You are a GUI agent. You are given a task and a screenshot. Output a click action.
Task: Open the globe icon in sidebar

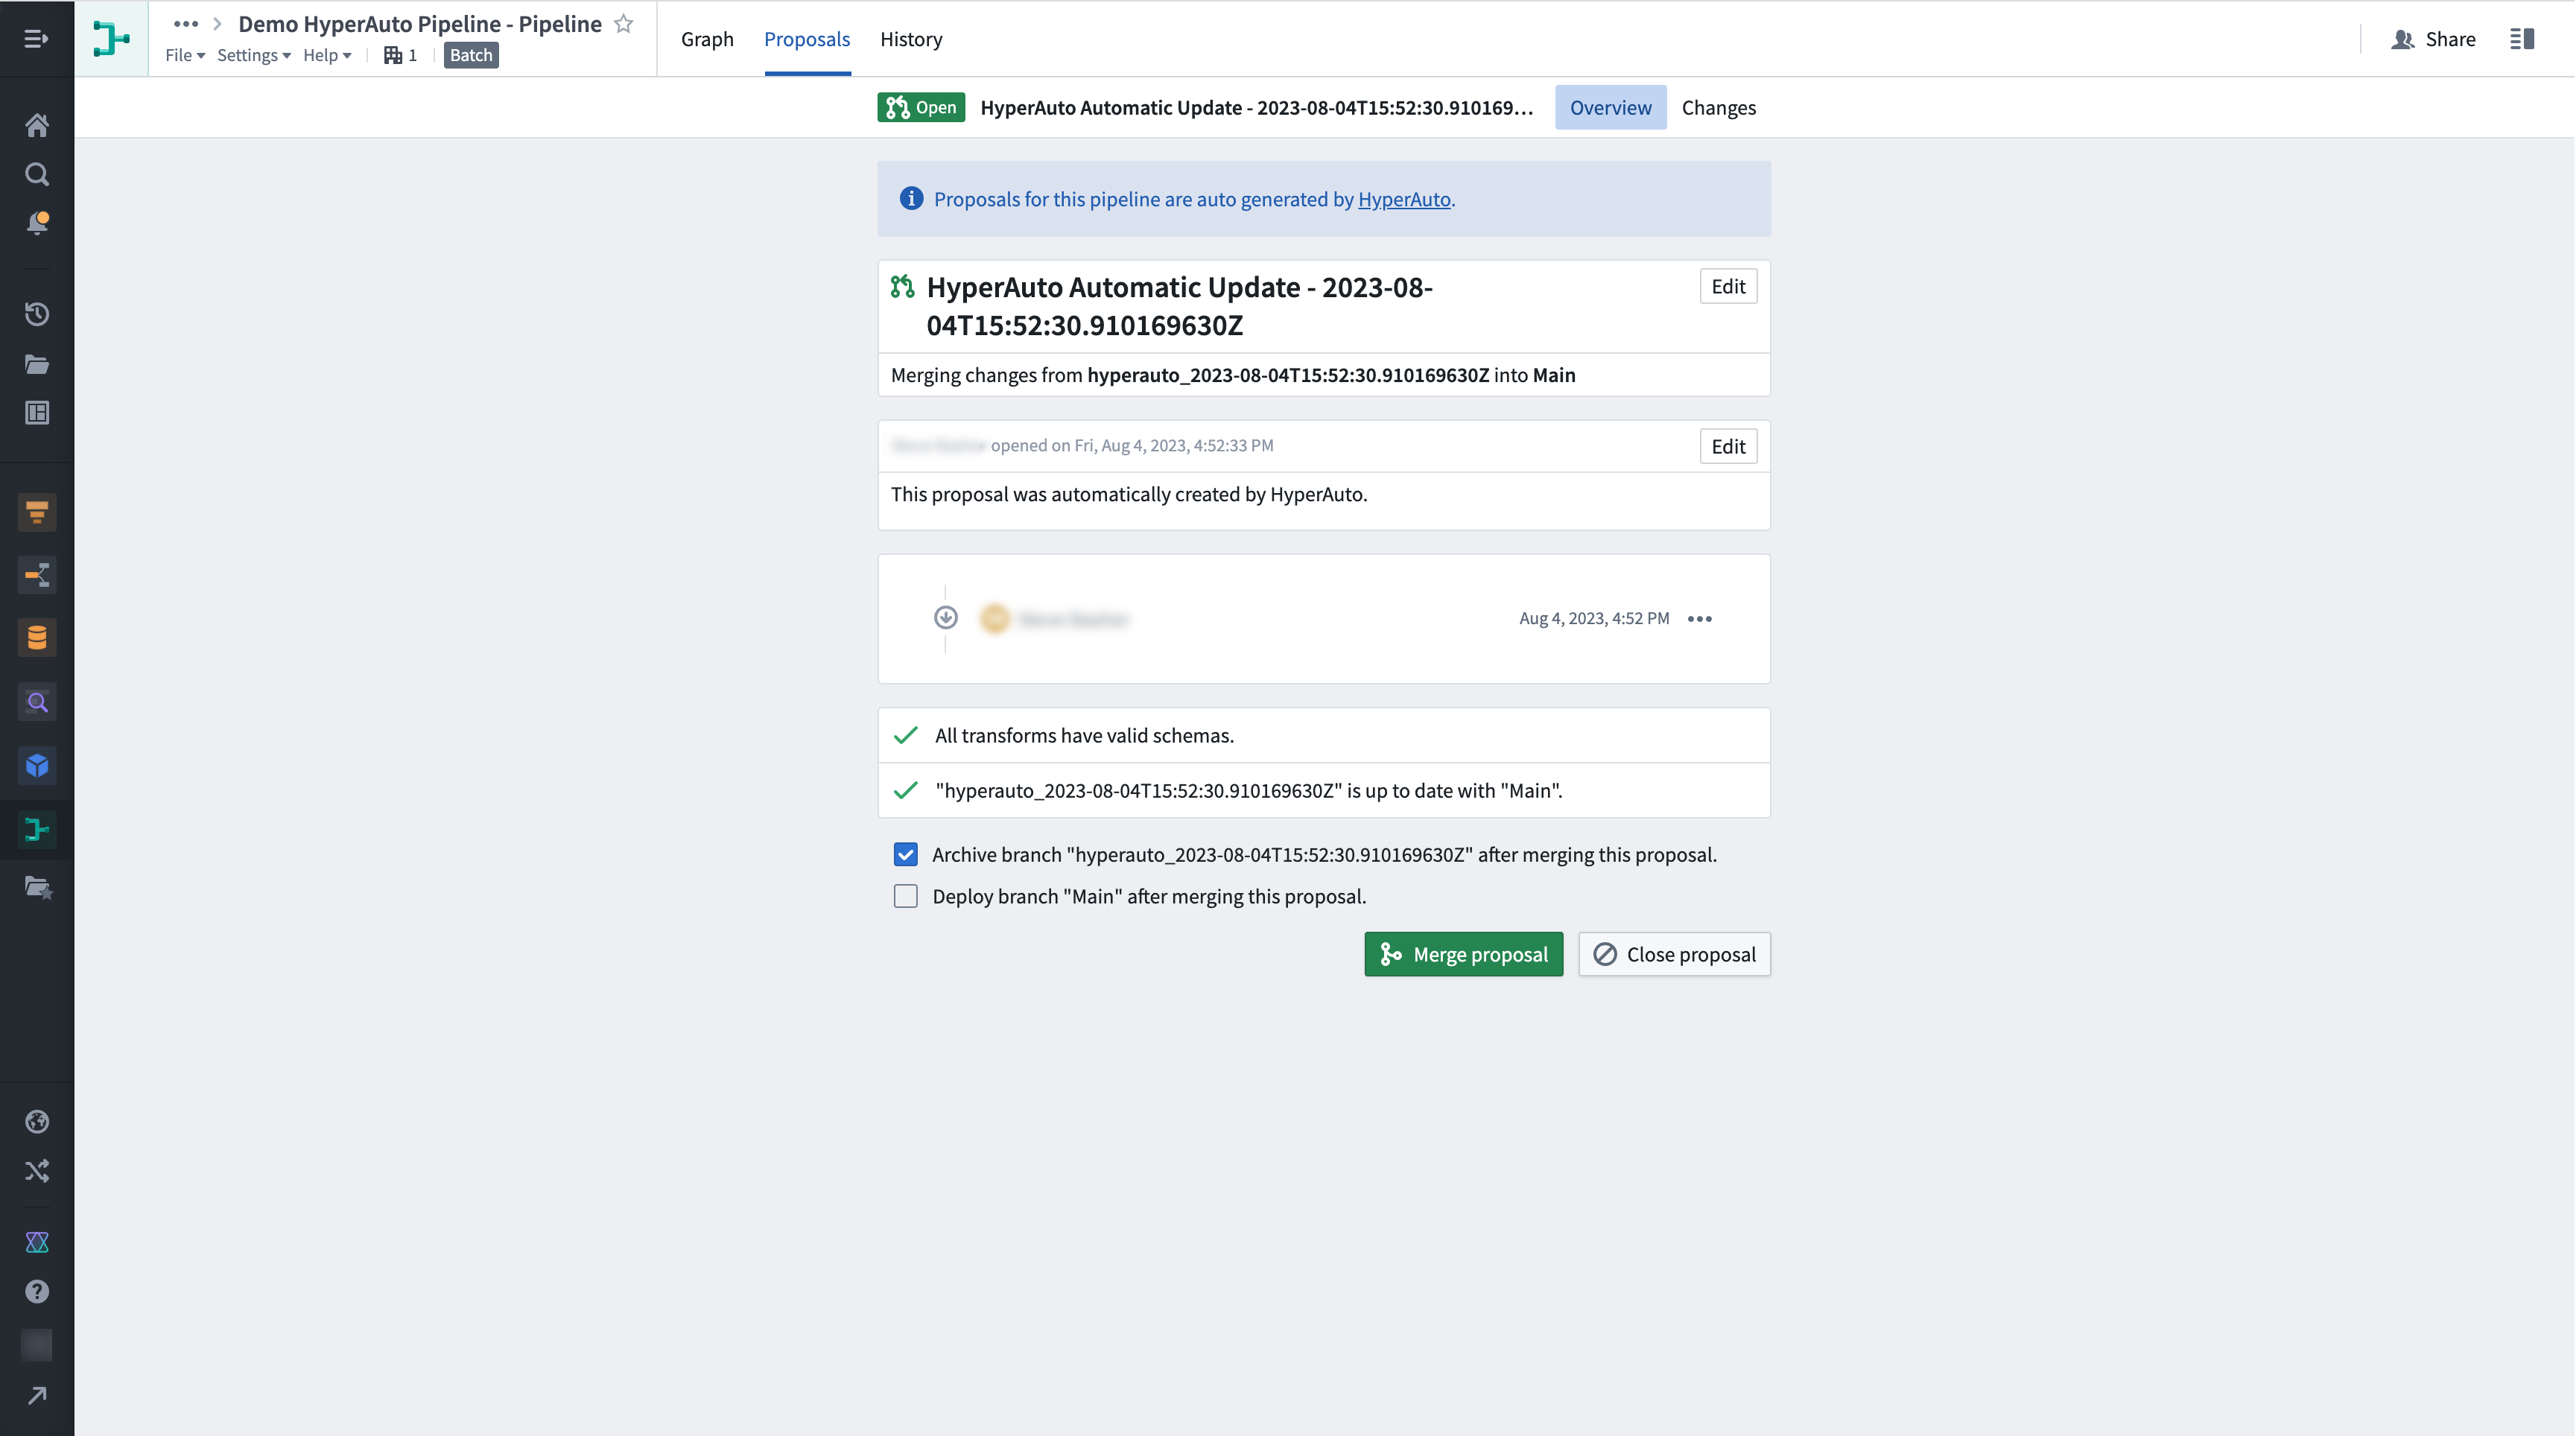(x=37, y=1122)
